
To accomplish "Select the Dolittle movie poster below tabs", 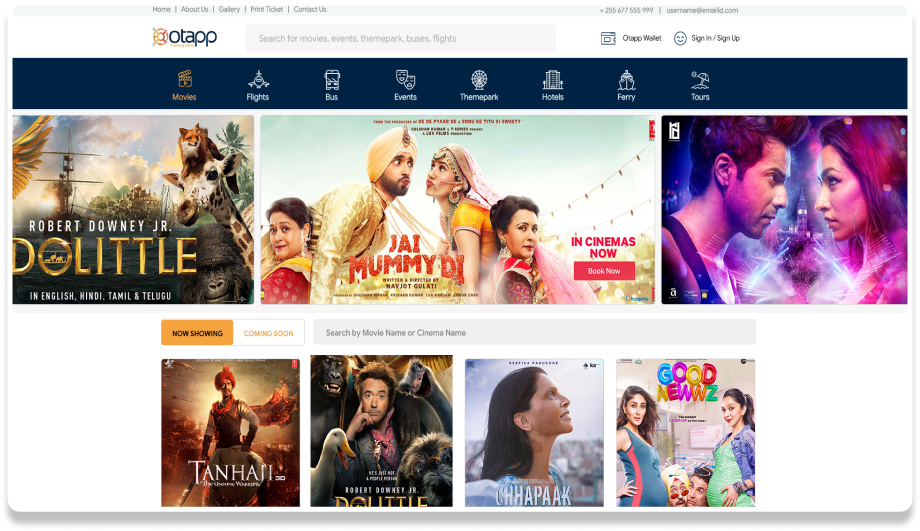I will point(381,431).
